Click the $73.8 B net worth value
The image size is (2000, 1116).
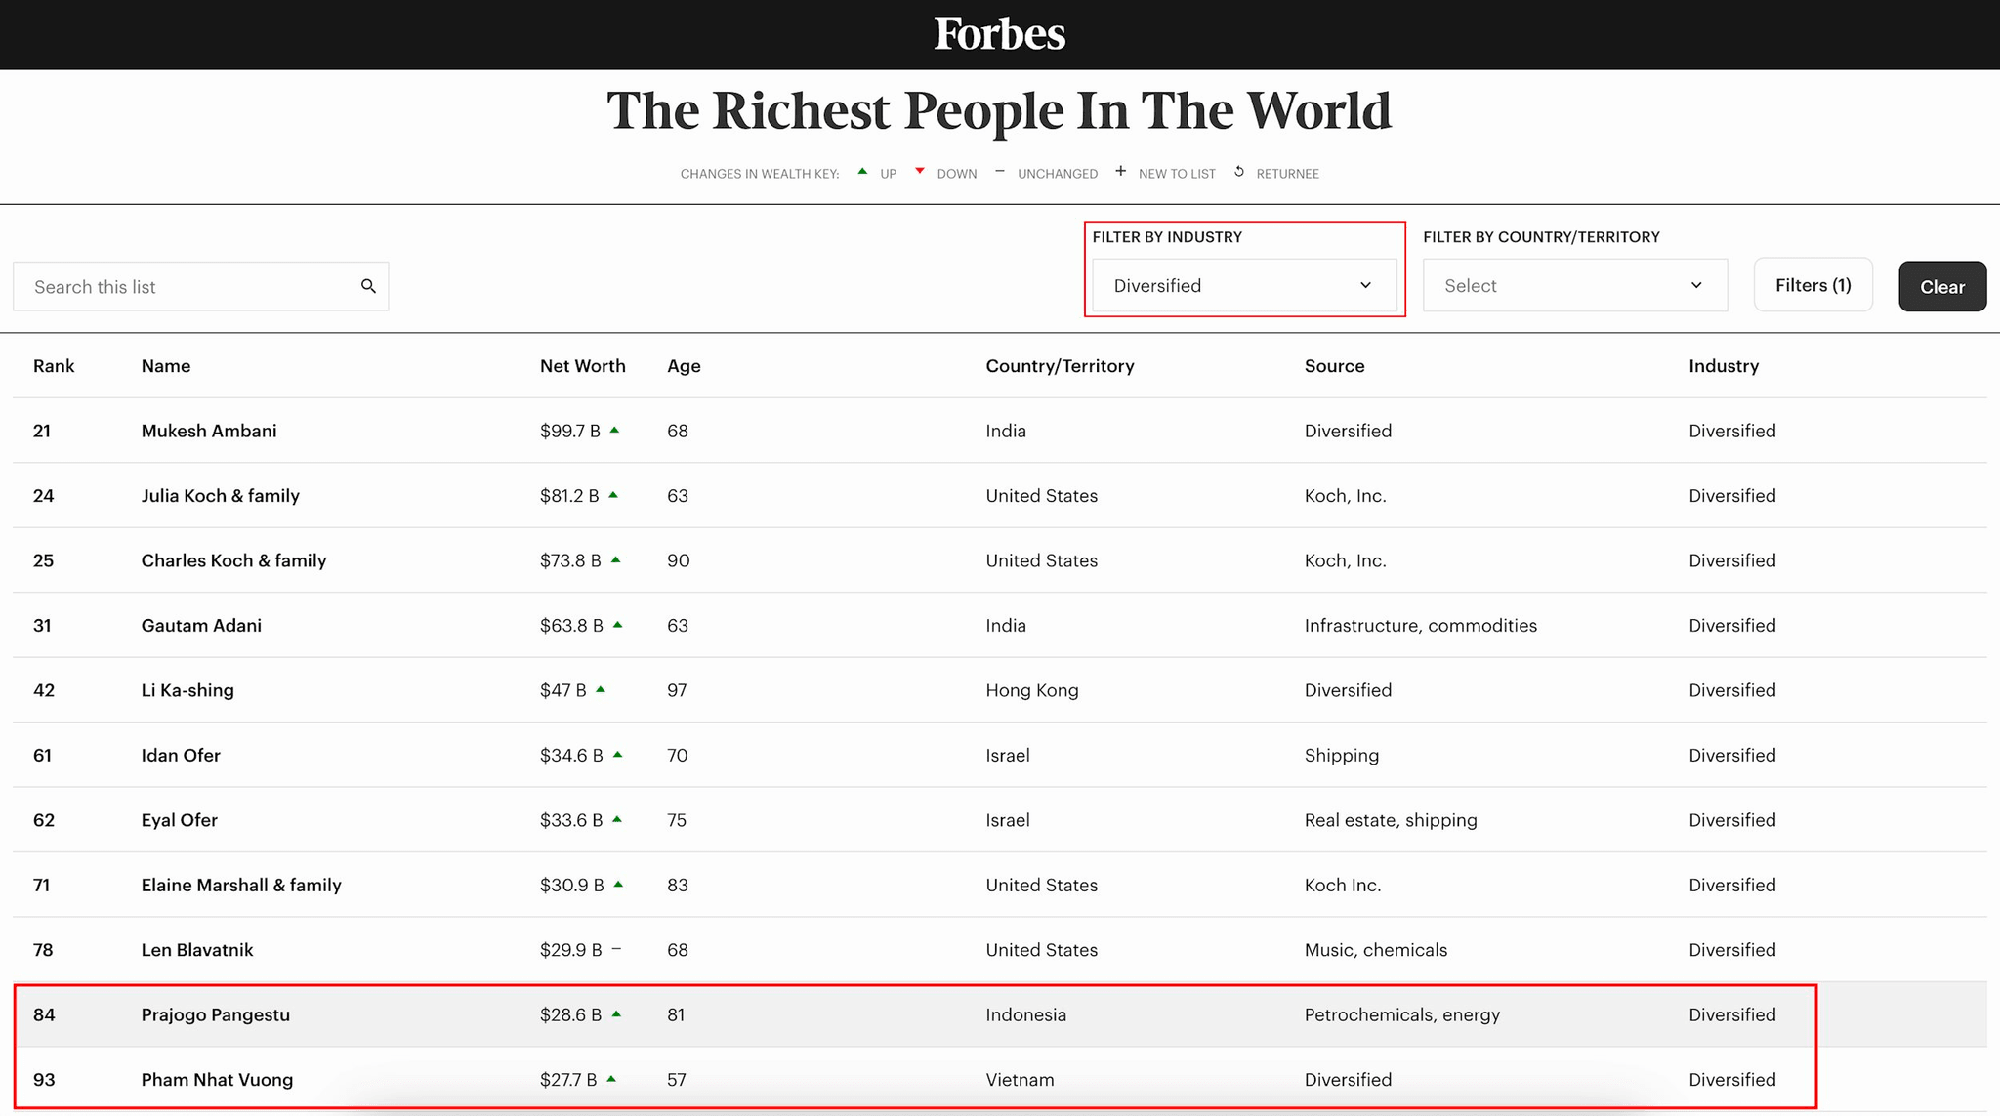(571, 561)
